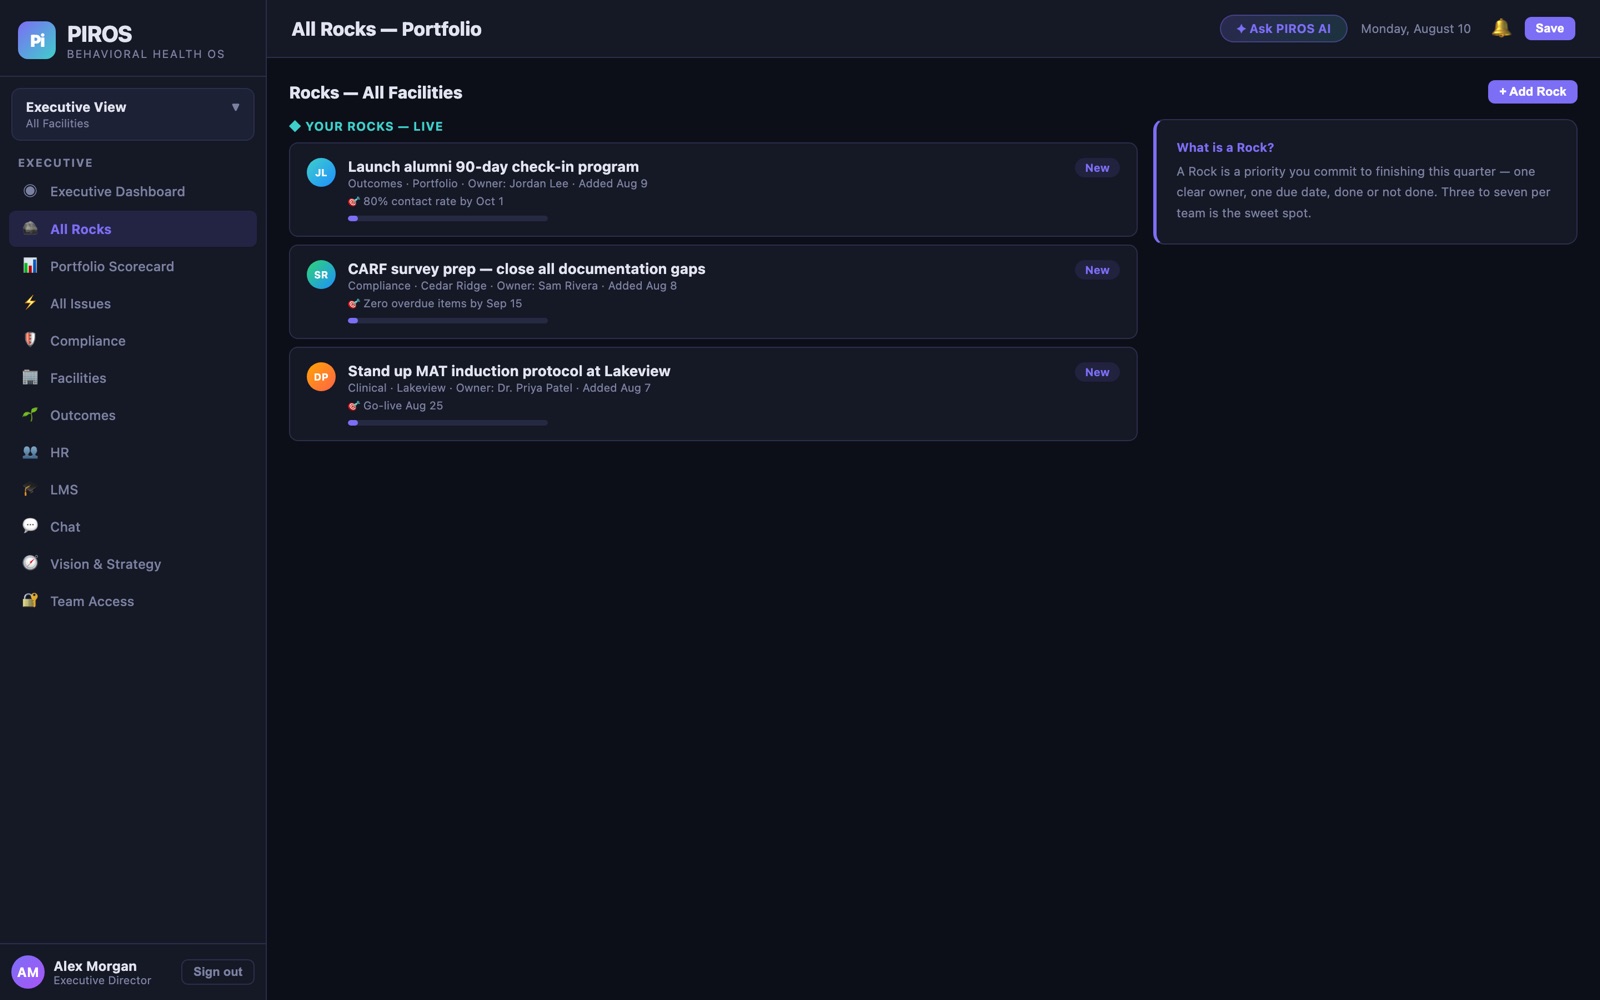Click the Outcomes sprout icon
Image resolution: width=1600 pixels, height=1000 pixels.
(30, 415)
